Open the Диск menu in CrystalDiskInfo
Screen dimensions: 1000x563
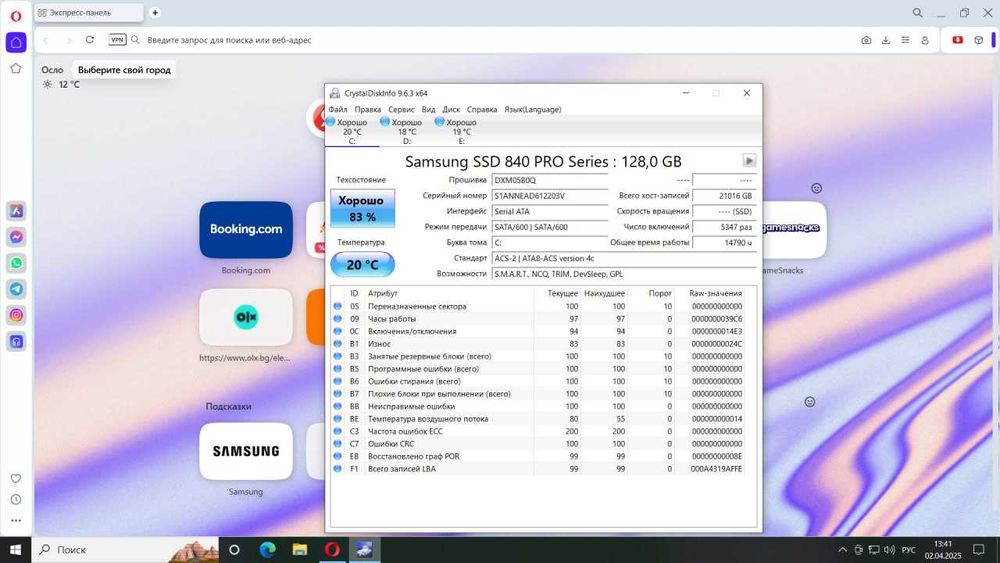[x=452, y=110]
